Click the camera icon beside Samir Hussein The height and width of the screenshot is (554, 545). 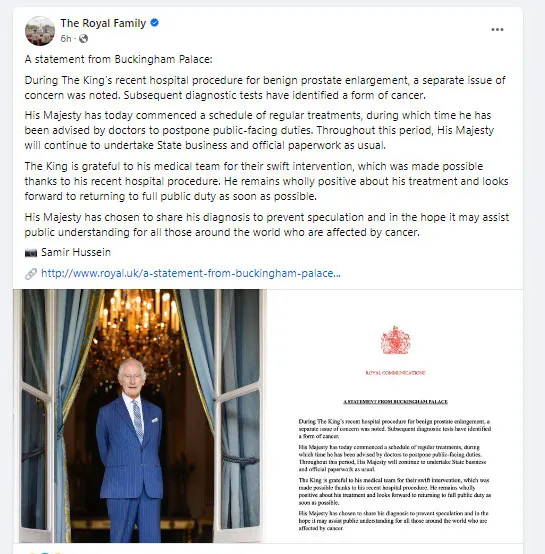pyautogui.click(x=31, y=253)
